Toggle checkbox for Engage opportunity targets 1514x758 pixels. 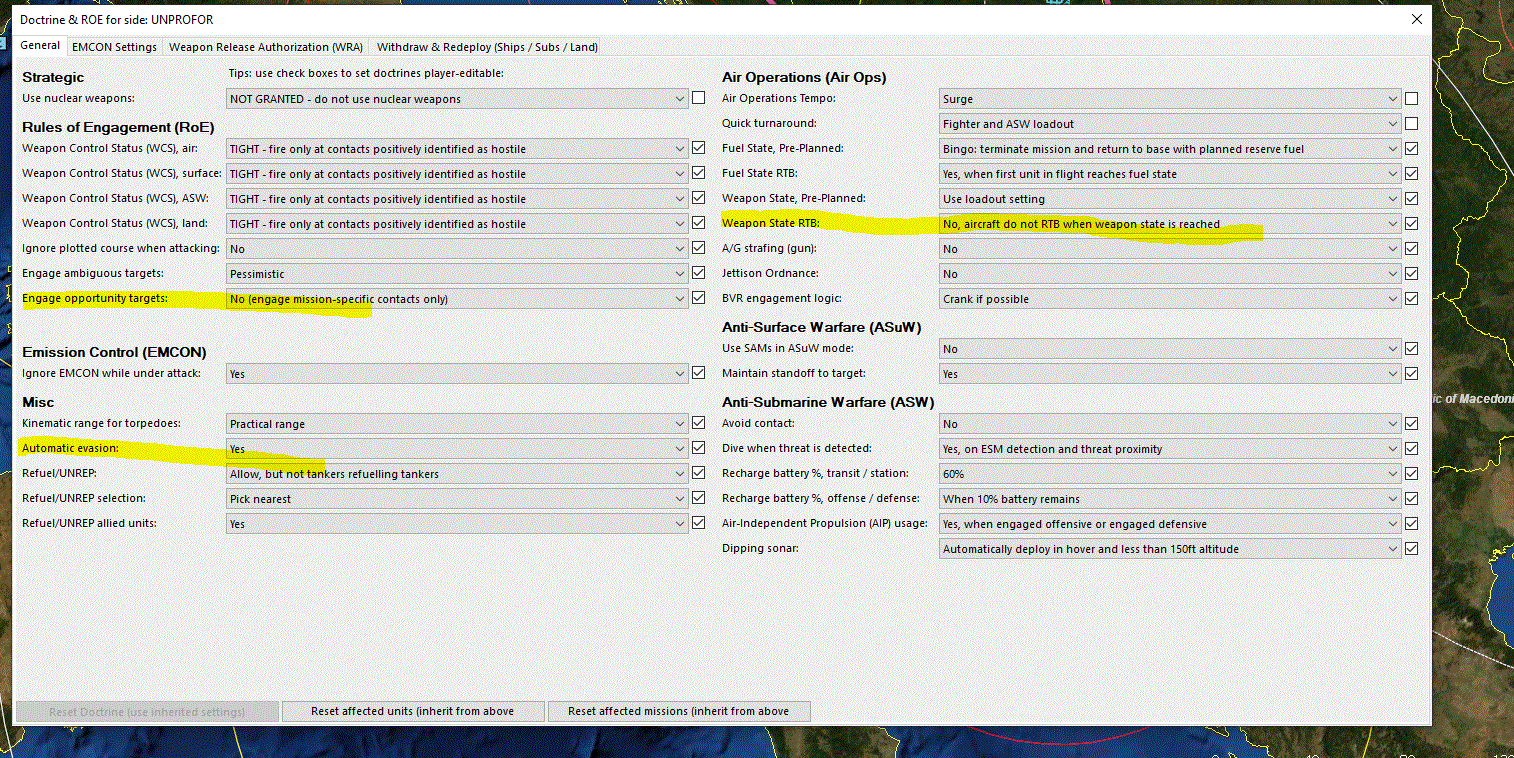point(698,298)
